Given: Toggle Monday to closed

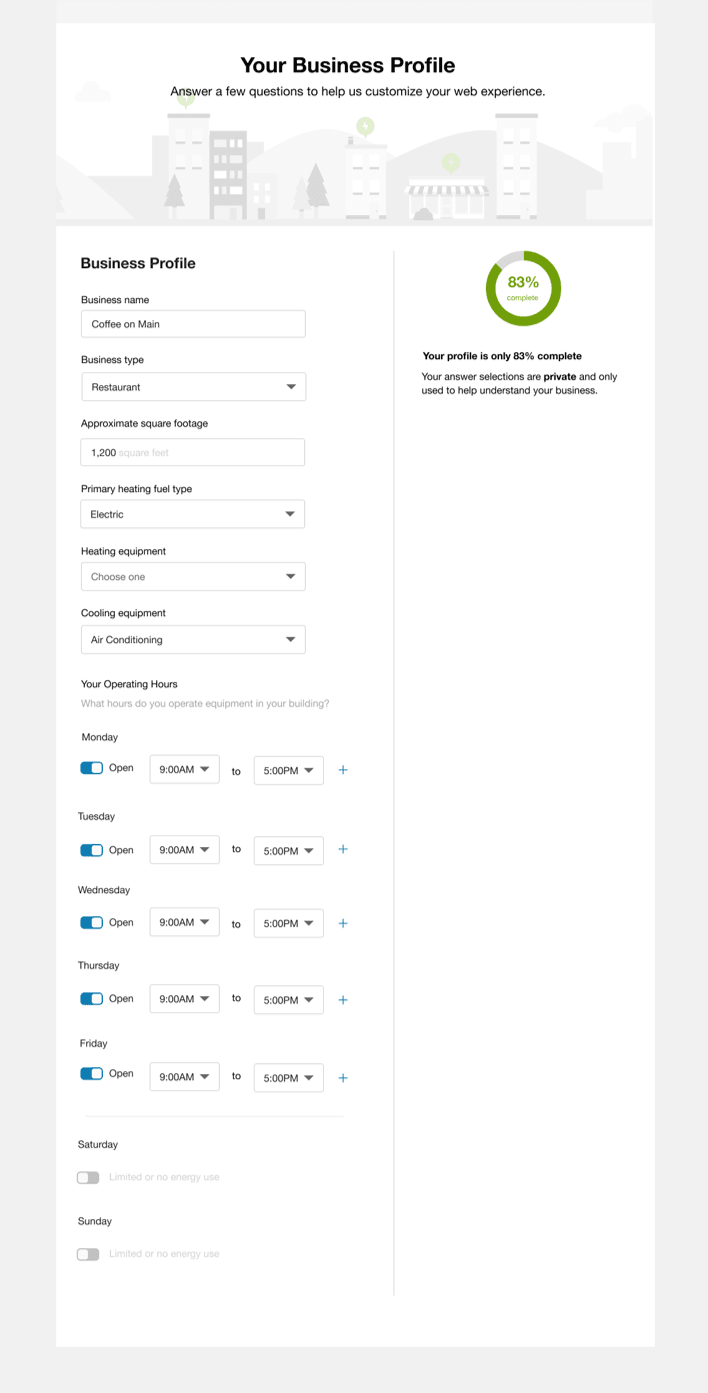Looking at the screenshot, I should click(91, 768).
